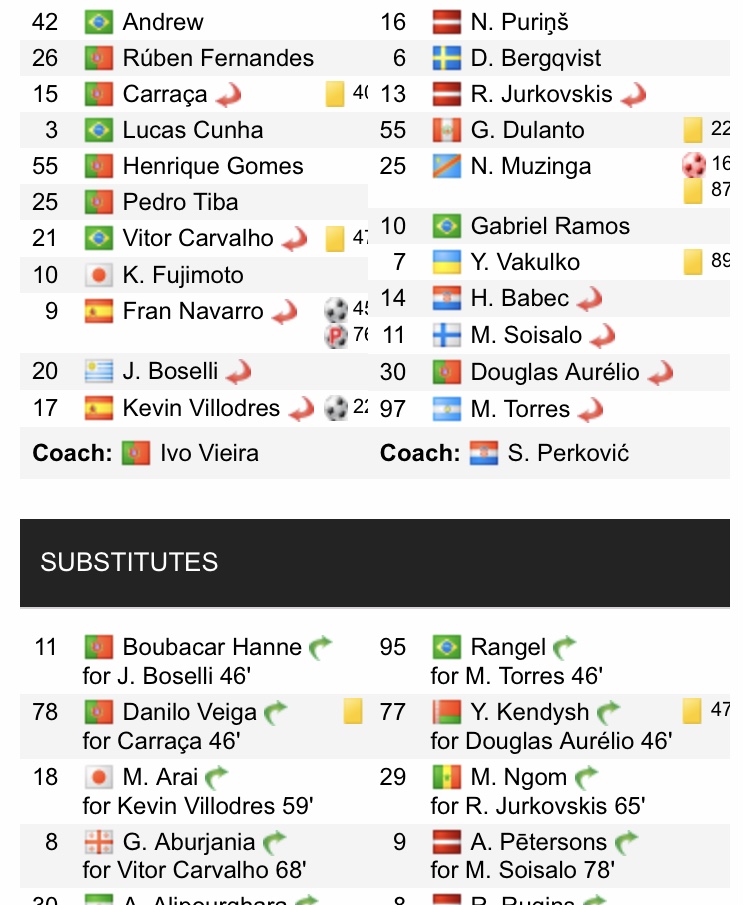Select player D. Bergqvist

536,58
